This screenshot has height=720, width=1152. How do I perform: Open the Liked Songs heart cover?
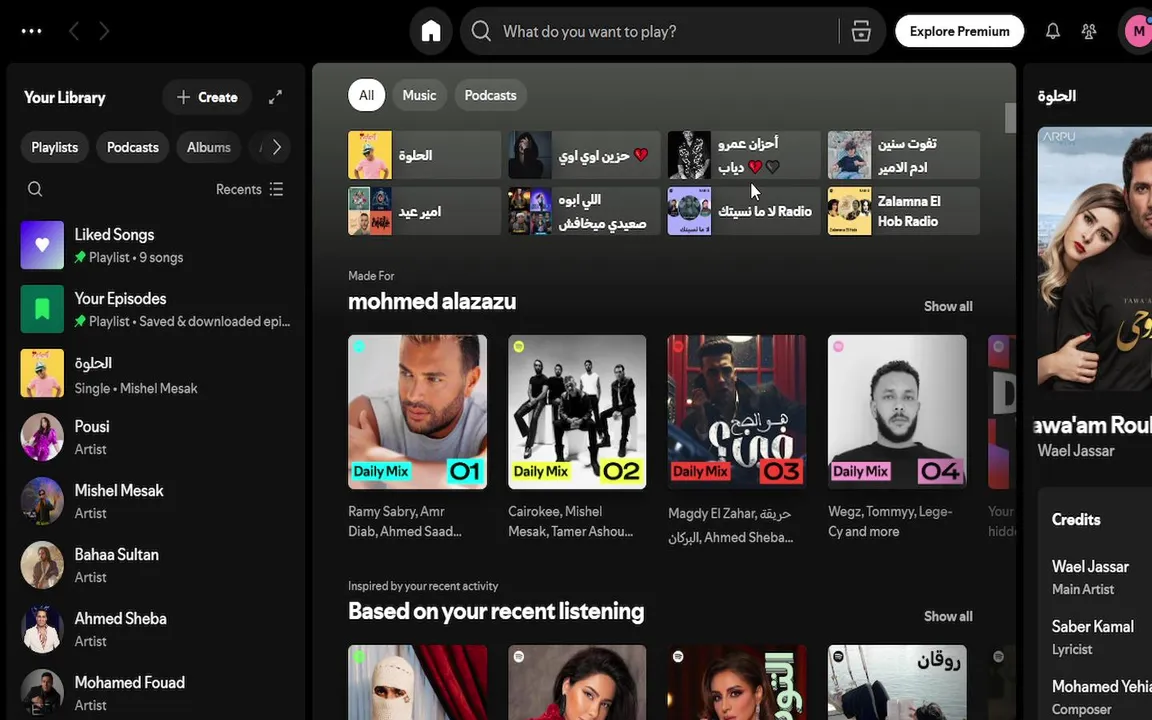point(42,245)
